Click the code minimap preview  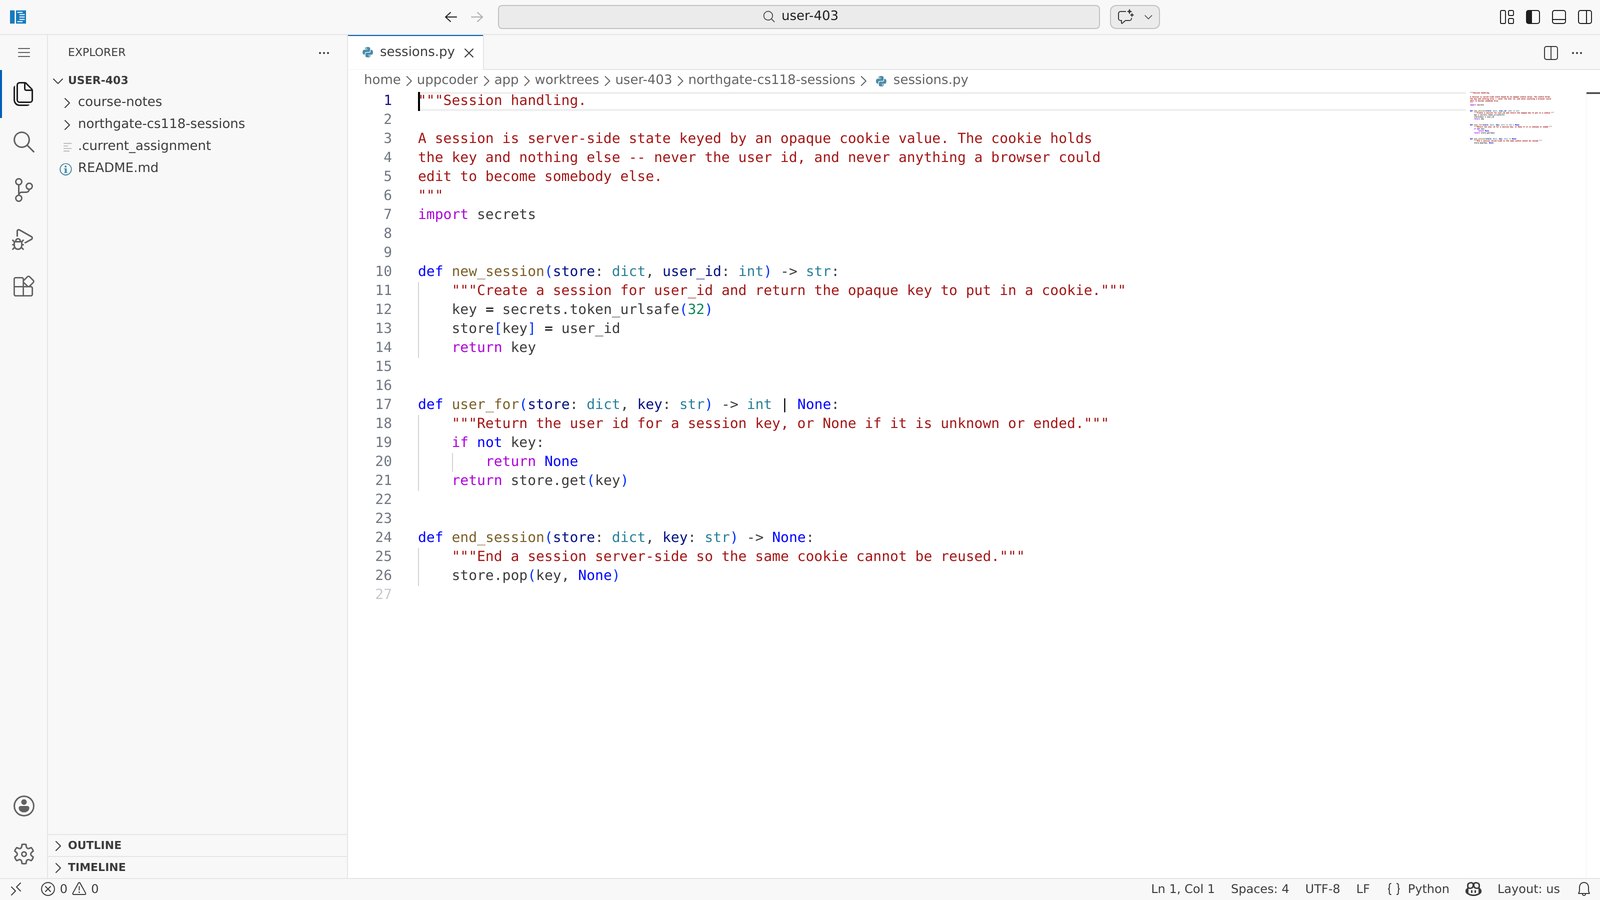[1510, 118]
